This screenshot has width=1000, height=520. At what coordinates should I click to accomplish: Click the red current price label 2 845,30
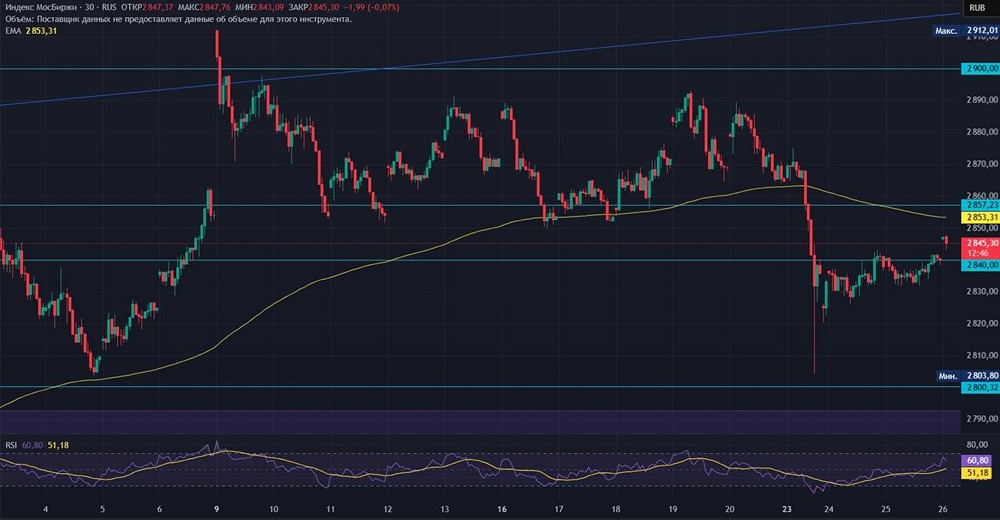[980, 243]
